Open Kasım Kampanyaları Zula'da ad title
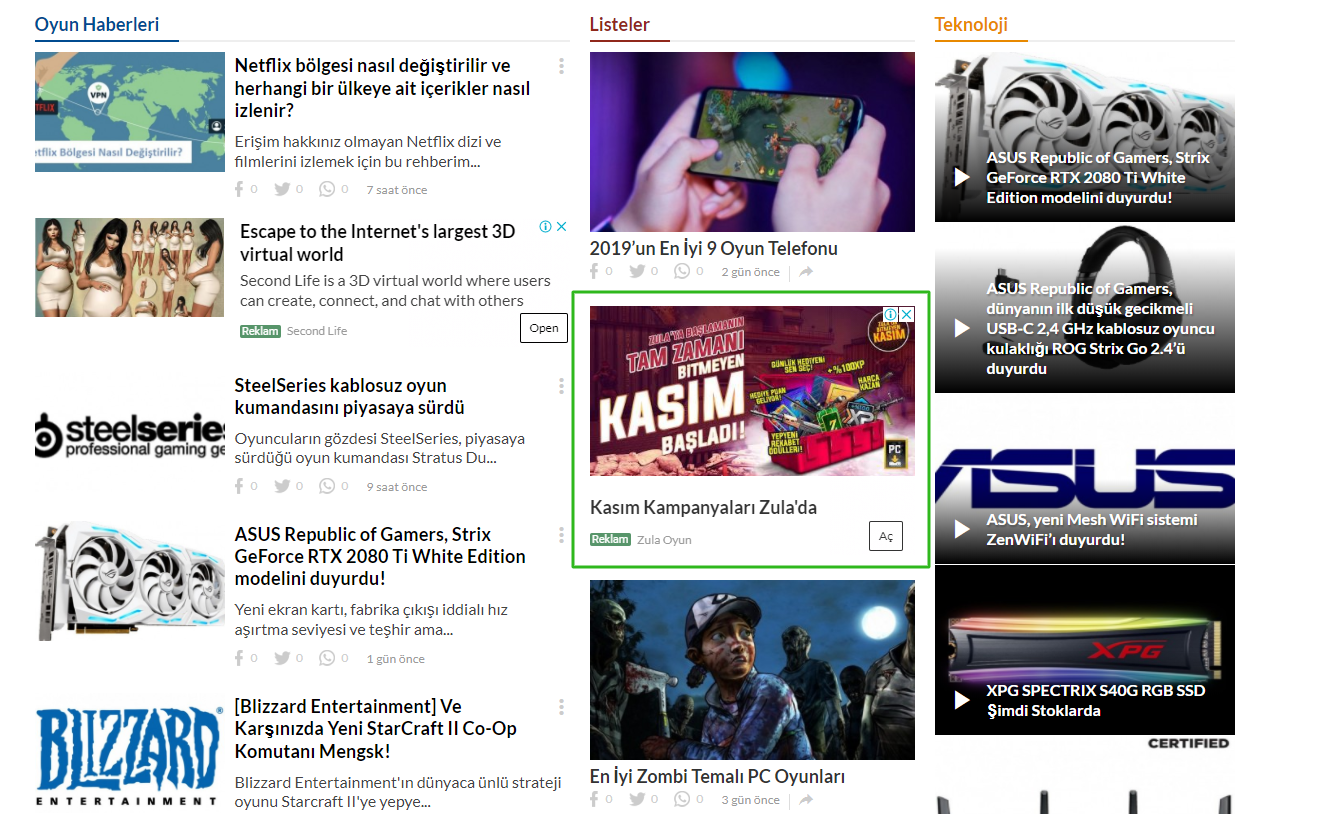Screen dimensions: 1328x814 pyautogui.click(x=703, y=507)
